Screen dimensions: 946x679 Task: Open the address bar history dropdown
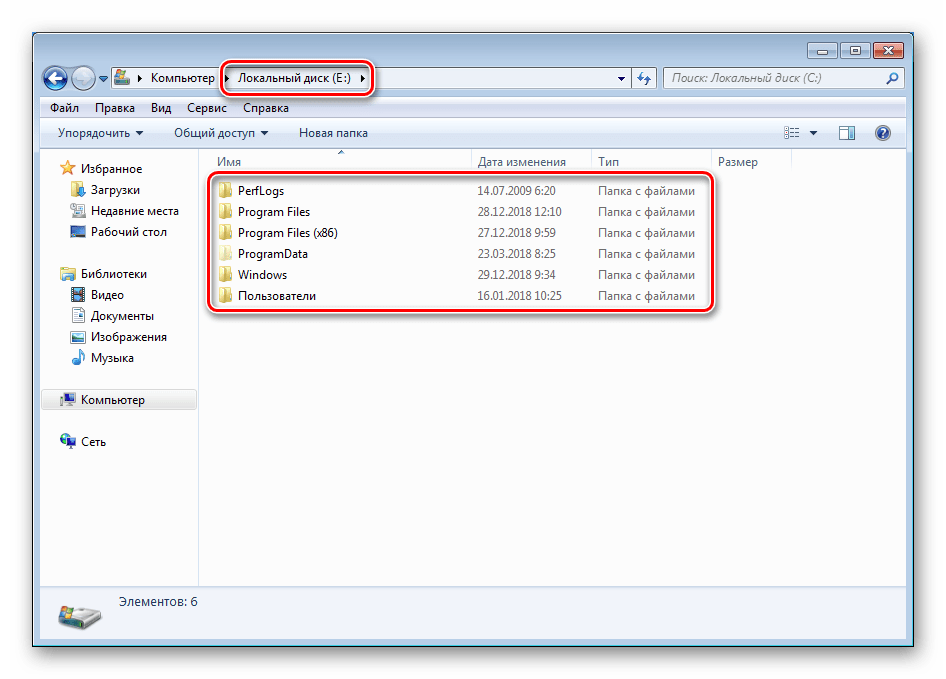[621, 78]
